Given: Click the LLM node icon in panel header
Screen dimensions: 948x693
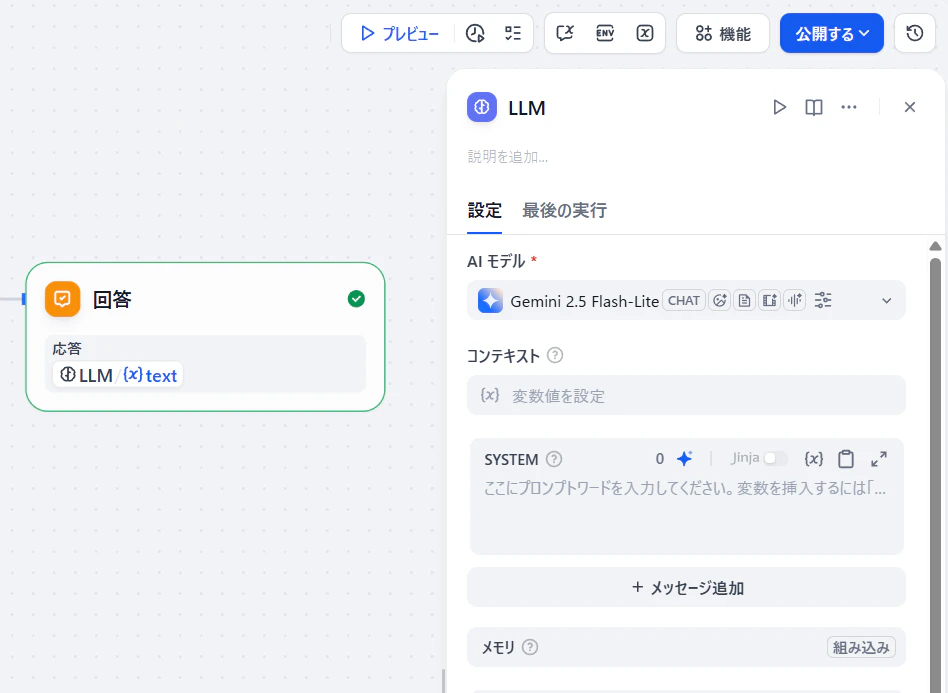Looking at the screenshot, I should click(x=482, y=107).
